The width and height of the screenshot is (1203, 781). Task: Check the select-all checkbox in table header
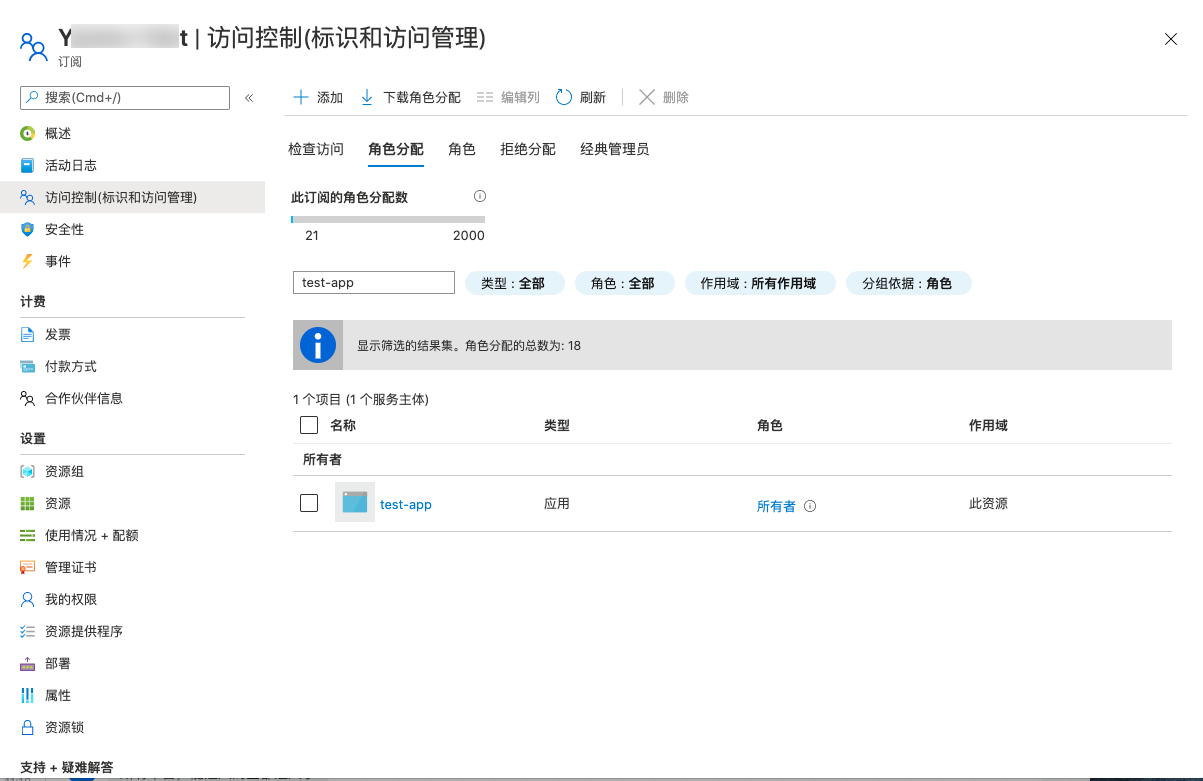(309, 425)
